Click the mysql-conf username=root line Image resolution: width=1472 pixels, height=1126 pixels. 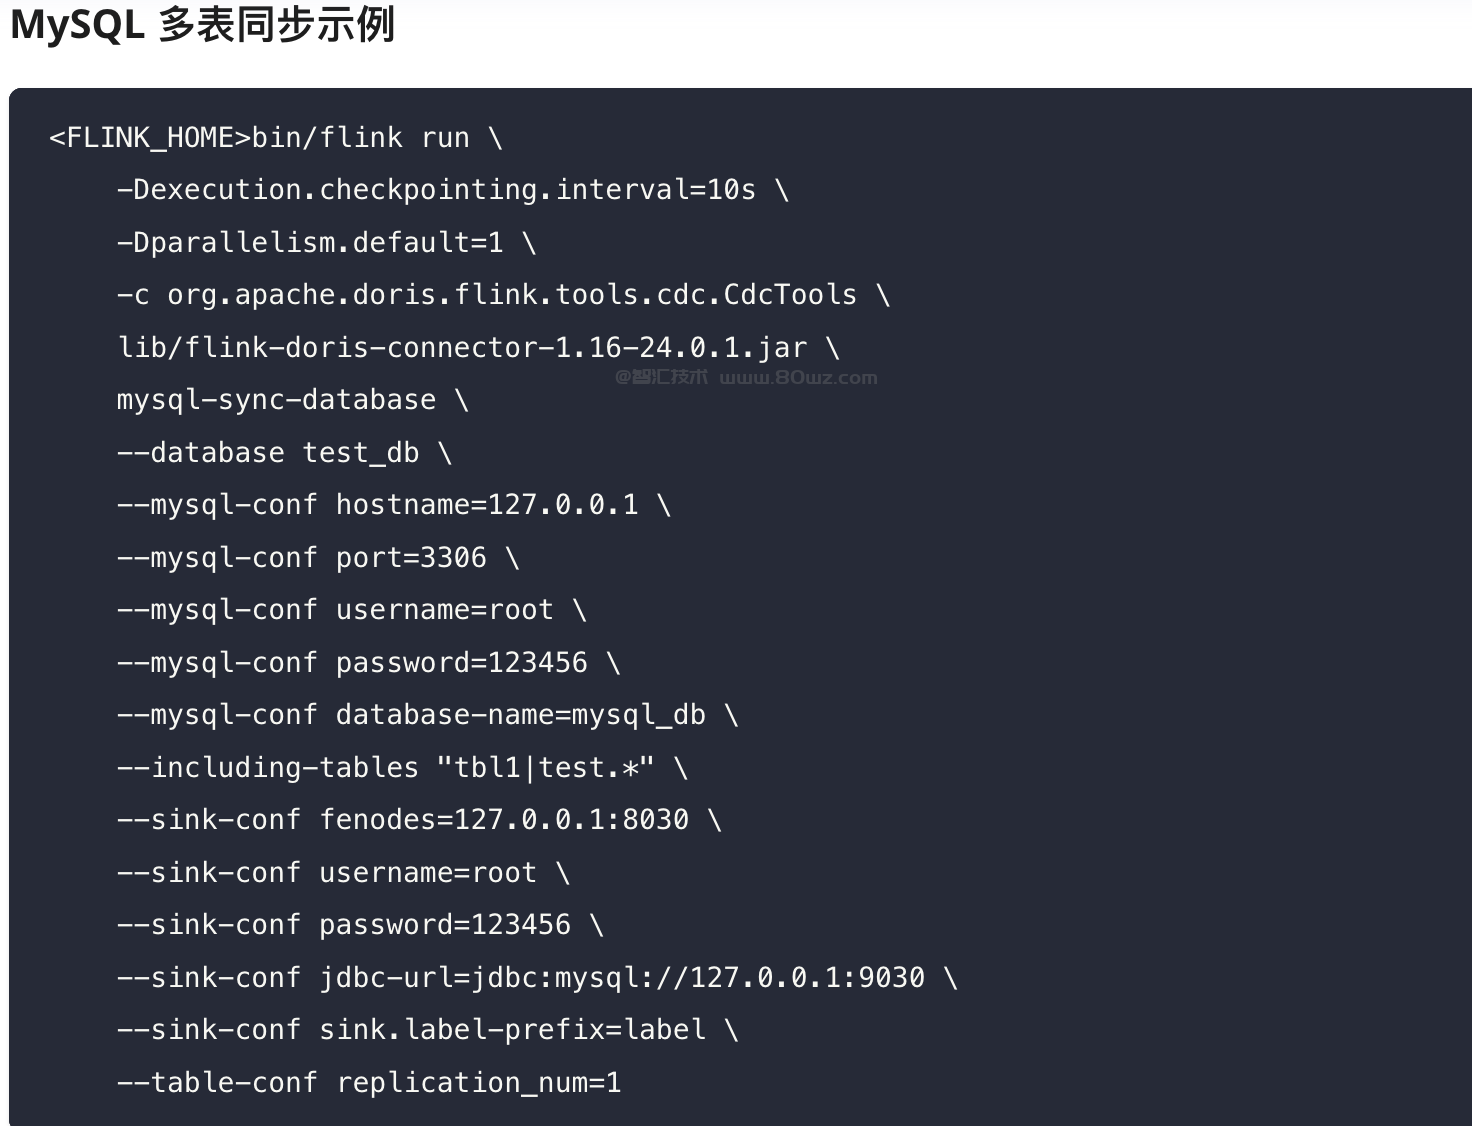click(350, 609)
